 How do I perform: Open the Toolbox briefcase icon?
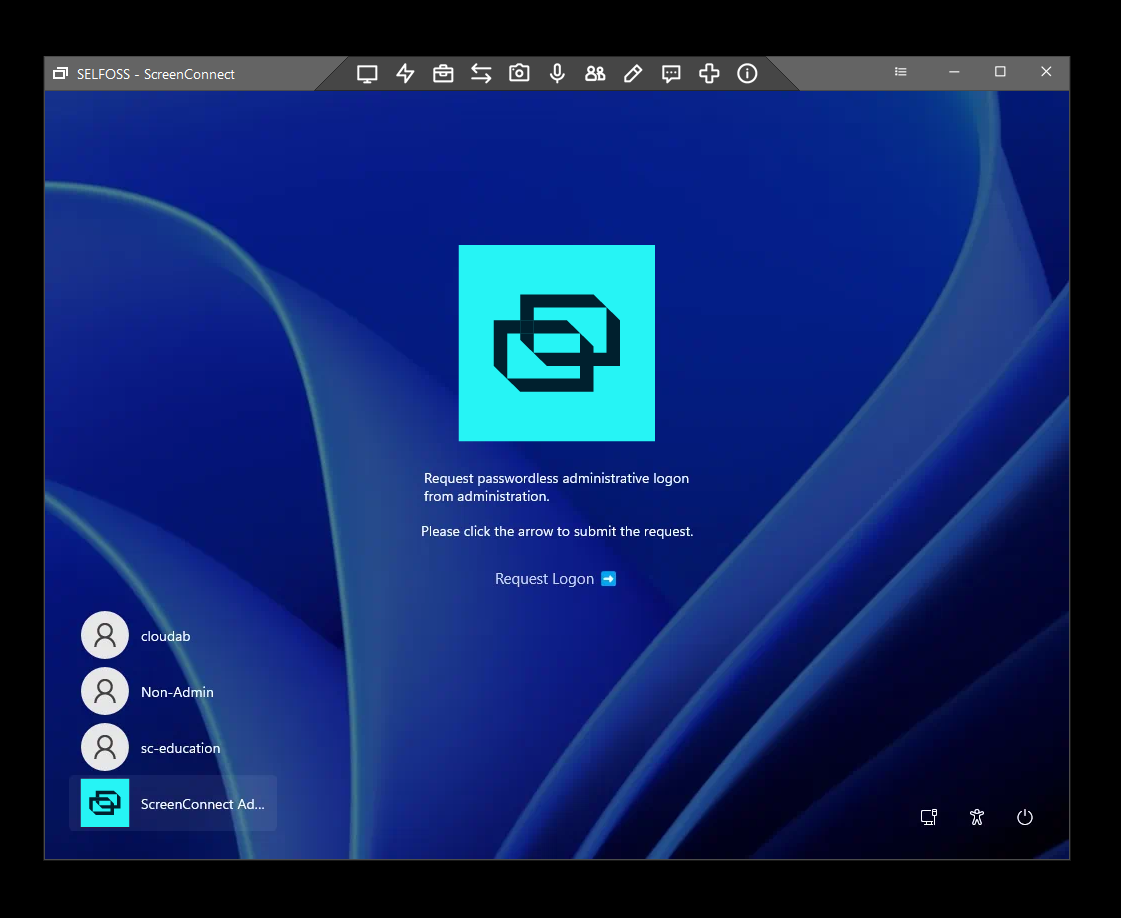[x=443, y=74]
